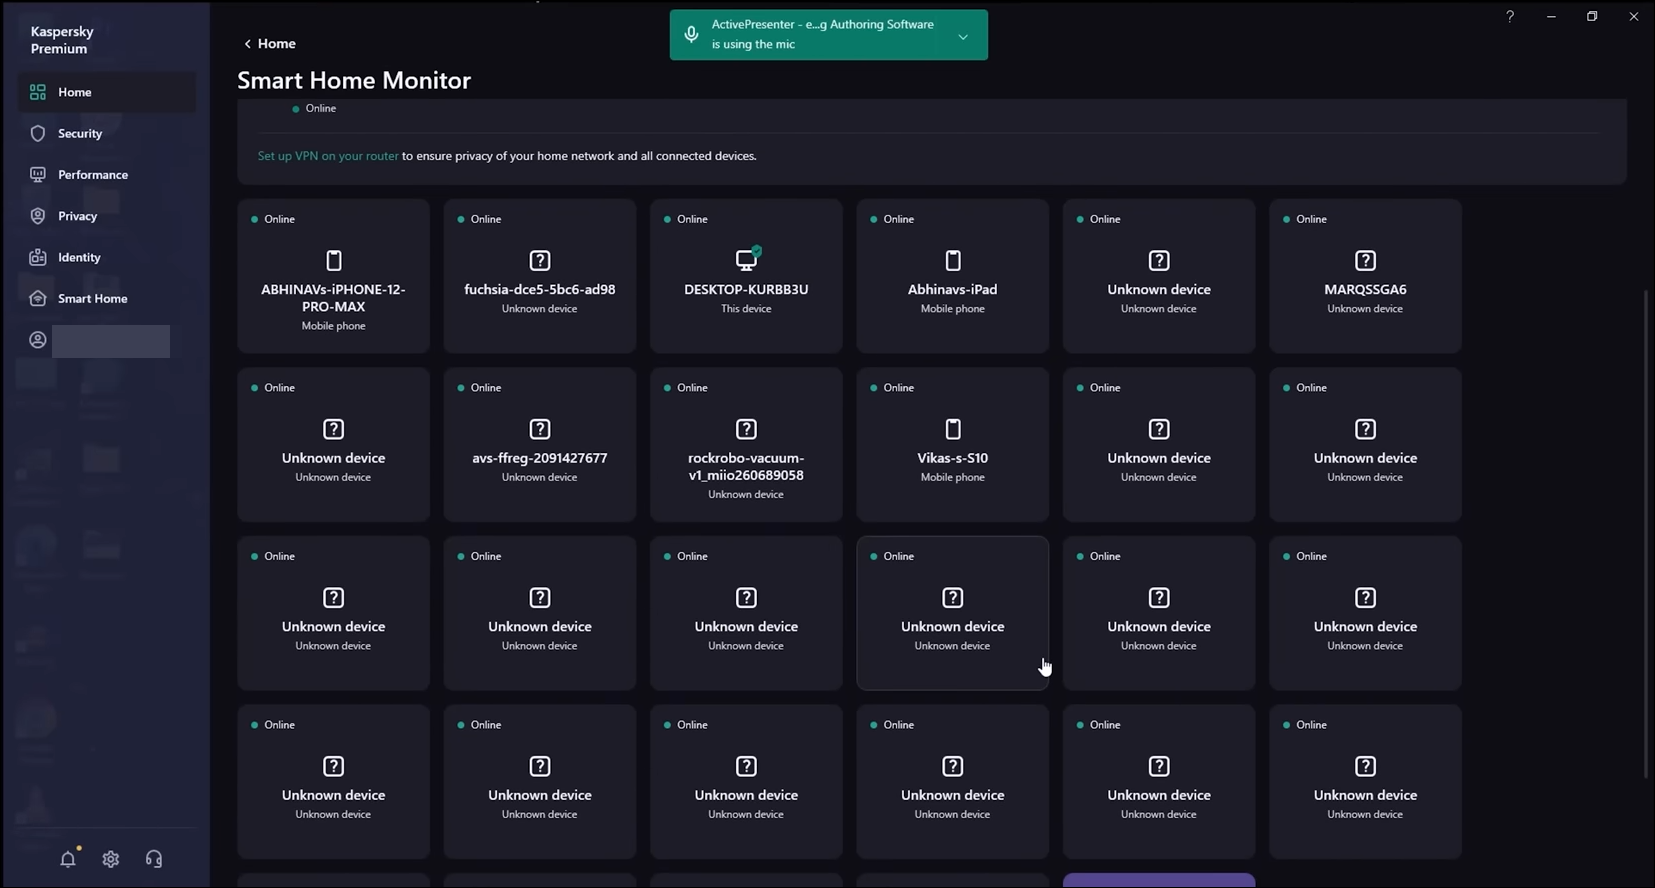Click the microphone icon in ActivePresenter notification

point(691,35)
